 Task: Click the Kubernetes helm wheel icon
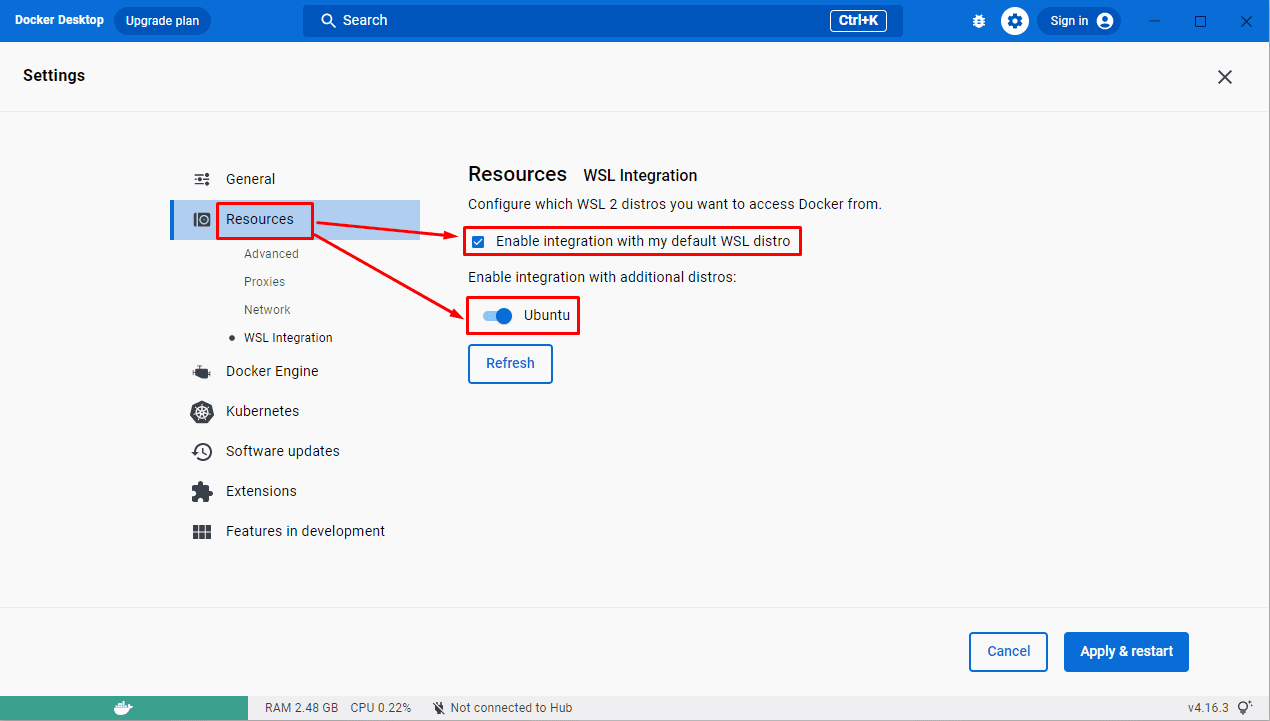[x=202, y=411]
